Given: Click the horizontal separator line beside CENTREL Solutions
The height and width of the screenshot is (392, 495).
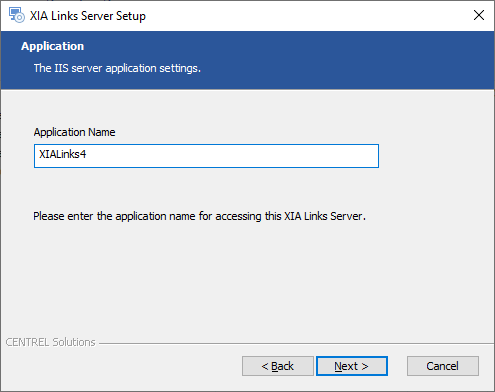Looking at the screenshot, I should click(x=296, y=343).
